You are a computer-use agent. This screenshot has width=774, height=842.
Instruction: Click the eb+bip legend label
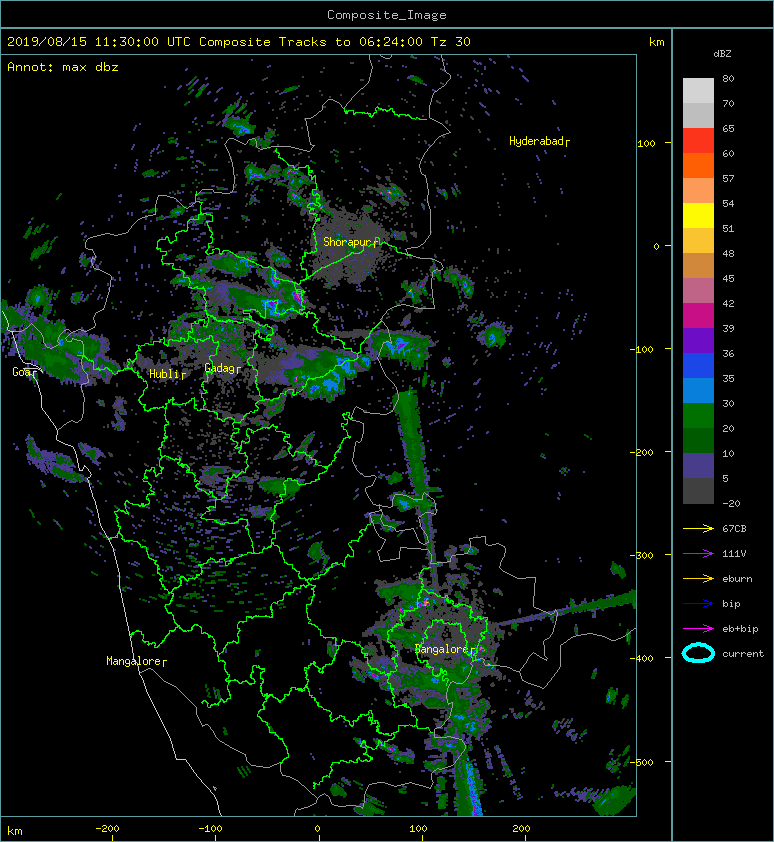740,629
